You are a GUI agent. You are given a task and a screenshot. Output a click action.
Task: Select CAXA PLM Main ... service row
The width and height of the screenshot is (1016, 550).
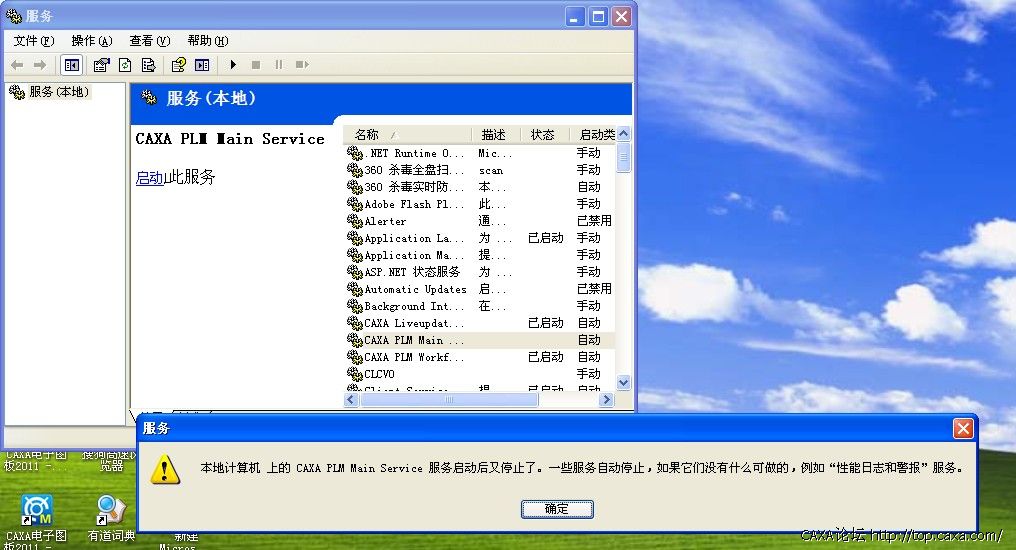click(x=479, y=340)
